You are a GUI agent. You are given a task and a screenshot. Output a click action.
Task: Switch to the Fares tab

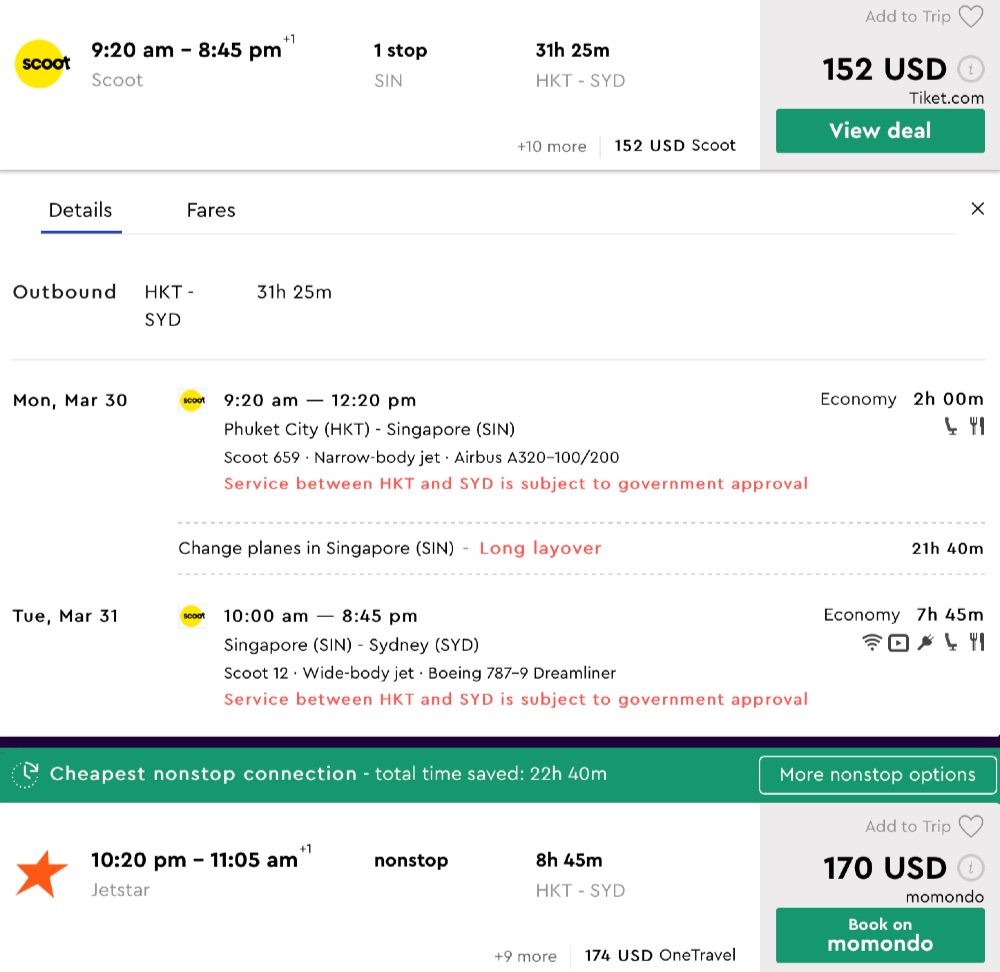click(211, 210)
